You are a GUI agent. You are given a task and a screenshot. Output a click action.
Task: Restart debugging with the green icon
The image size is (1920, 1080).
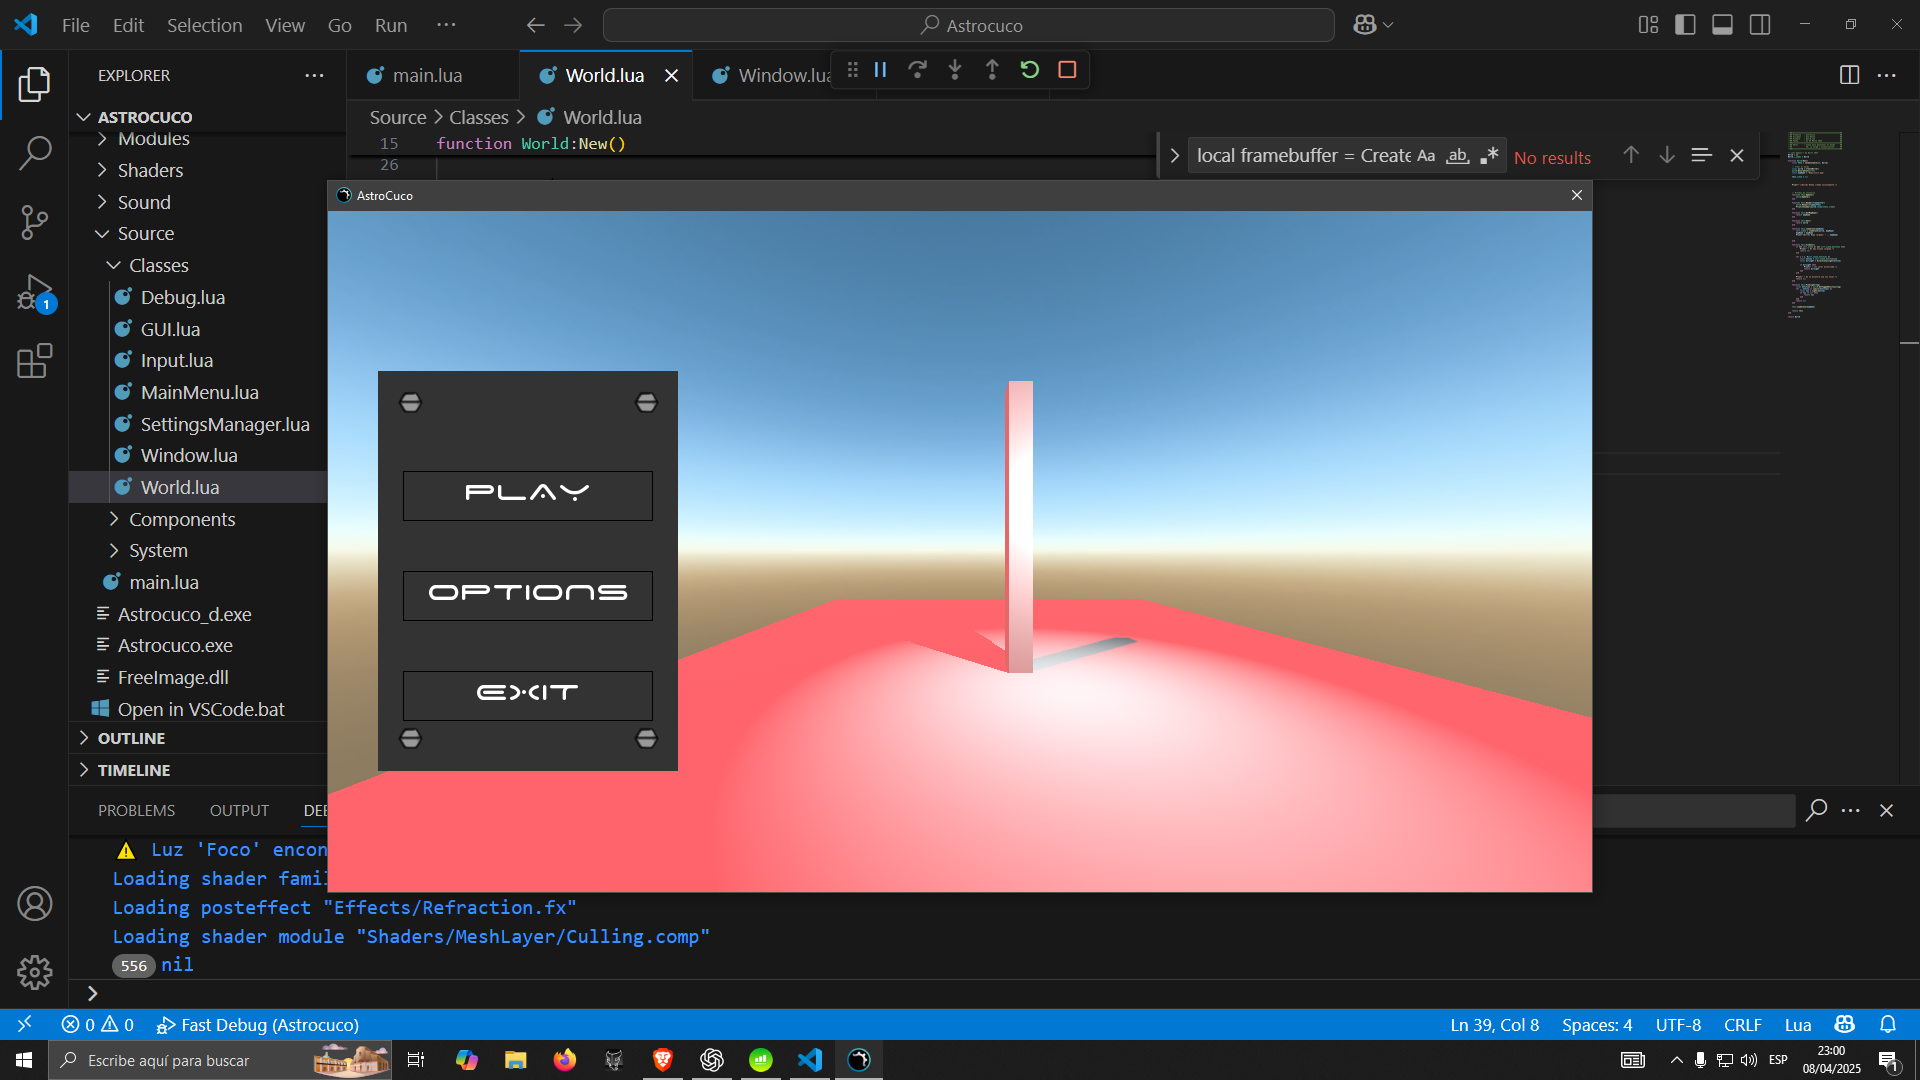(x=1029, y=70)
